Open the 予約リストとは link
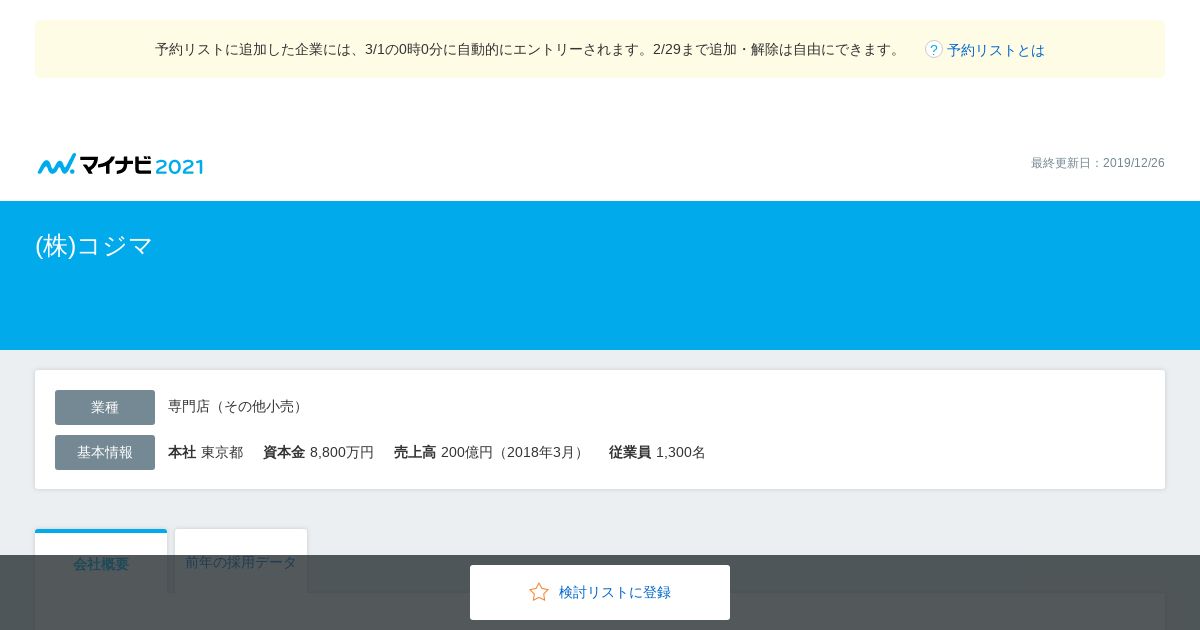Viewport: 1200px width, 630px height. 996,50
